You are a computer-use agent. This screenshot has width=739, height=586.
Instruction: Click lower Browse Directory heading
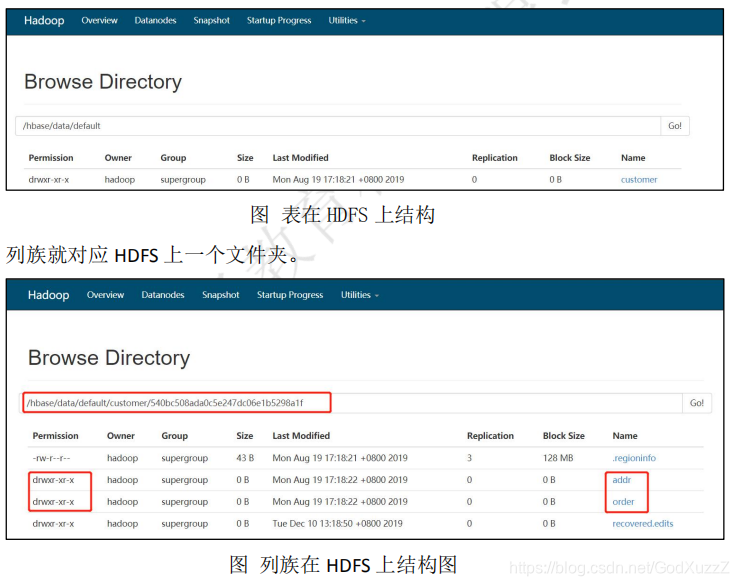[x=109, y=358]
